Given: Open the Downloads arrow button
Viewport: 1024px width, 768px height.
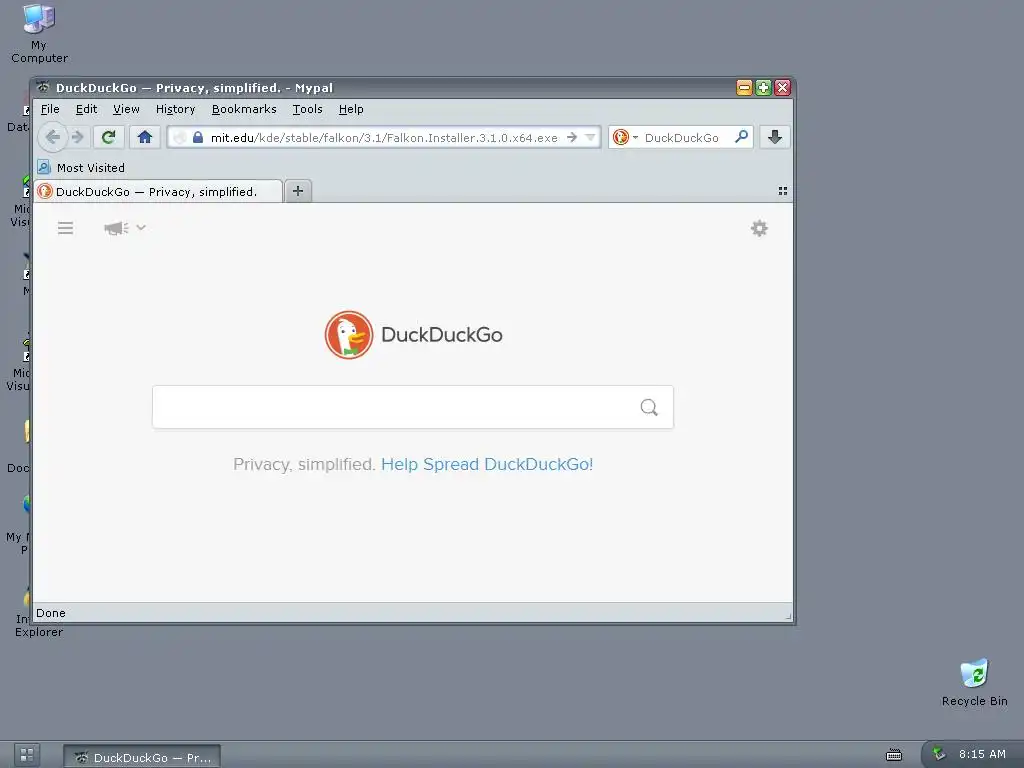Looking at the screenshot, I should pos(775,137).
